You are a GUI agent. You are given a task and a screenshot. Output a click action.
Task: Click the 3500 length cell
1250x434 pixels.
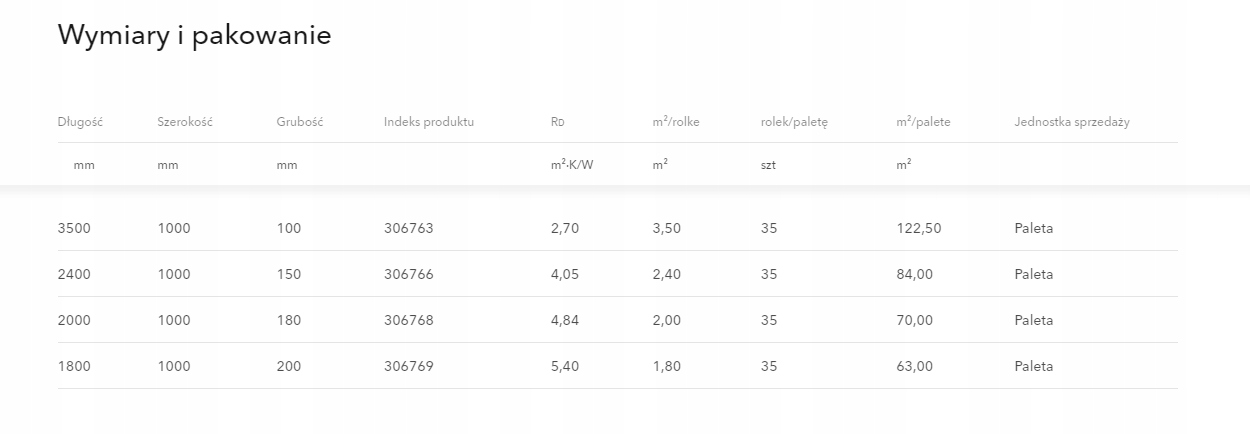pyautogui.click(x=74, y=228)
